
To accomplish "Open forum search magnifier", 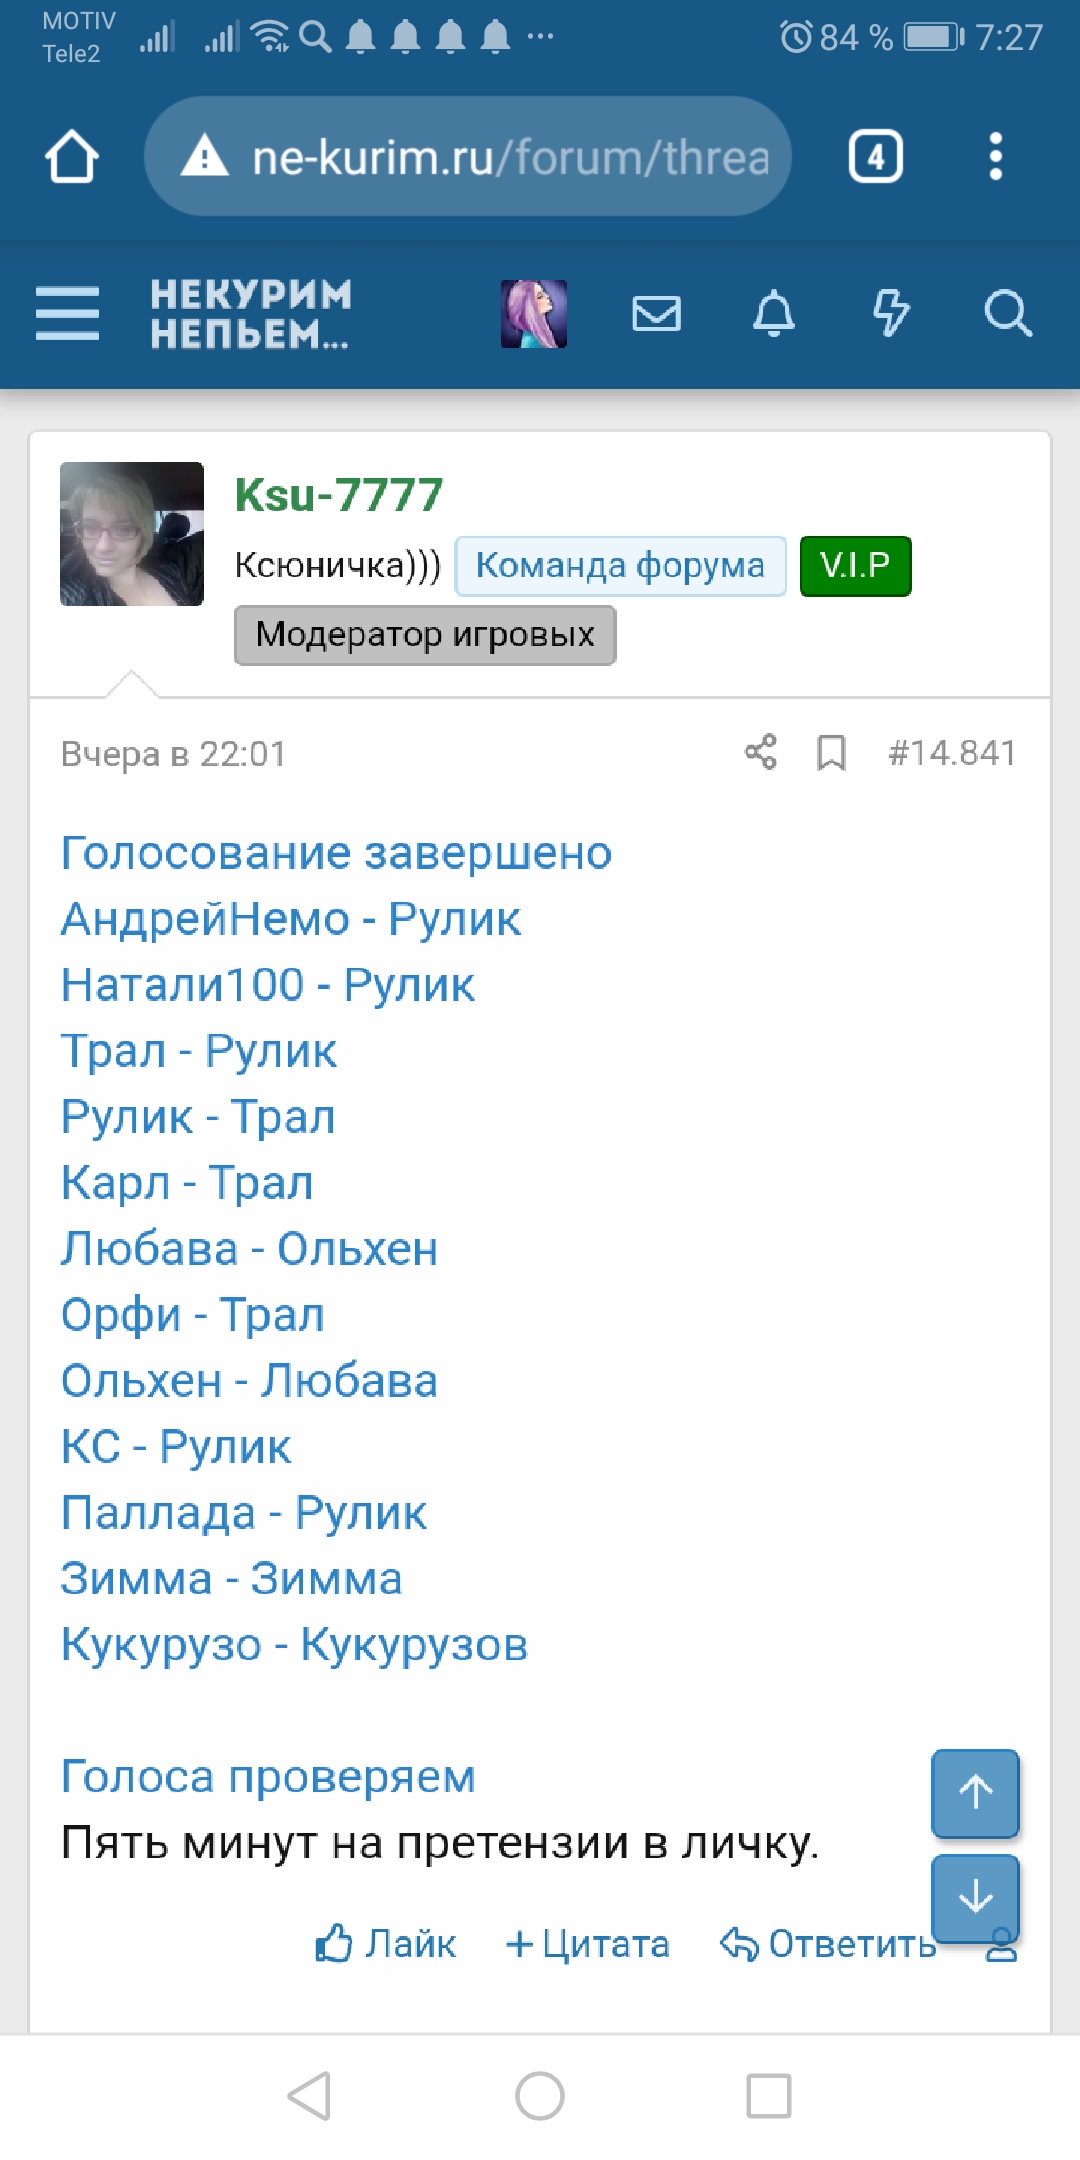I will 1007,314.
